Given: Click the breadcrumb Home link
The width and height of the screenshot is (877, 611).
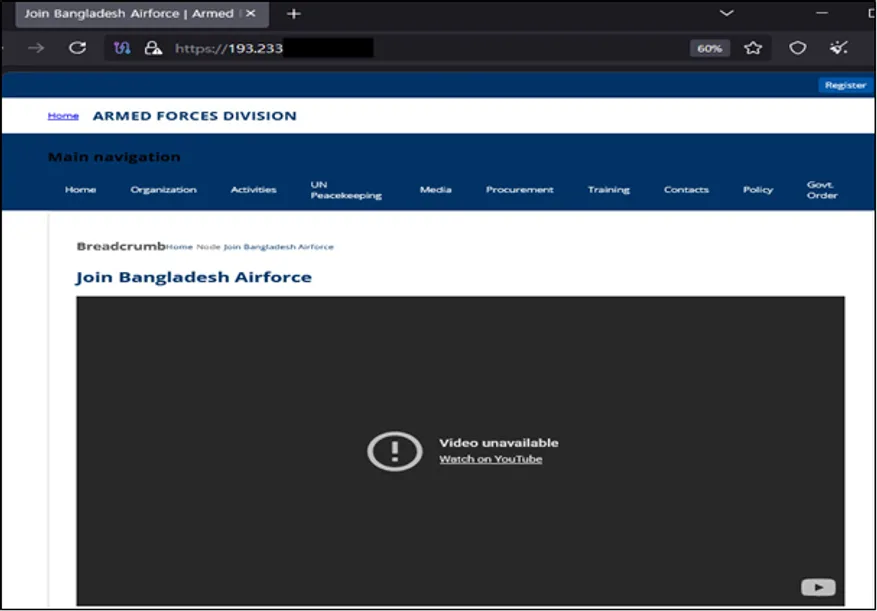Looking at the screenshot, I should [x=180, y=247].
